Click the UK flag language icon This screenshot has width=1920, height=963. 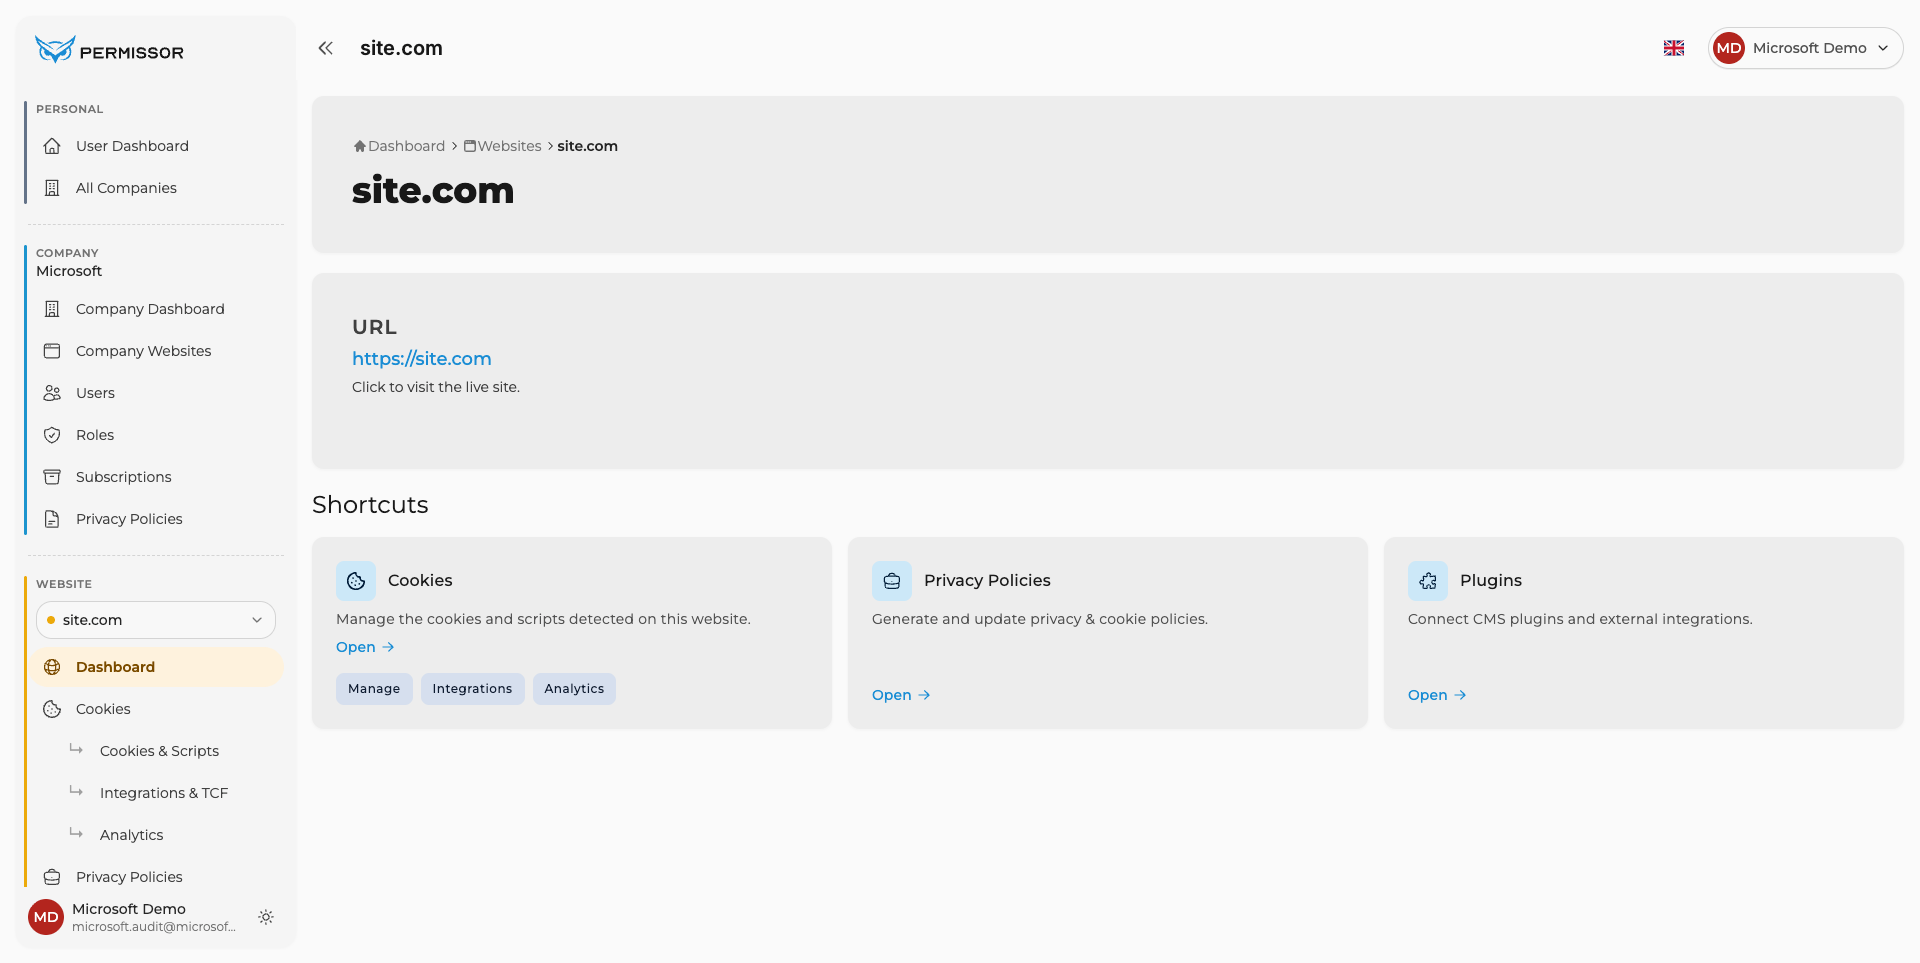(1673, 48)
